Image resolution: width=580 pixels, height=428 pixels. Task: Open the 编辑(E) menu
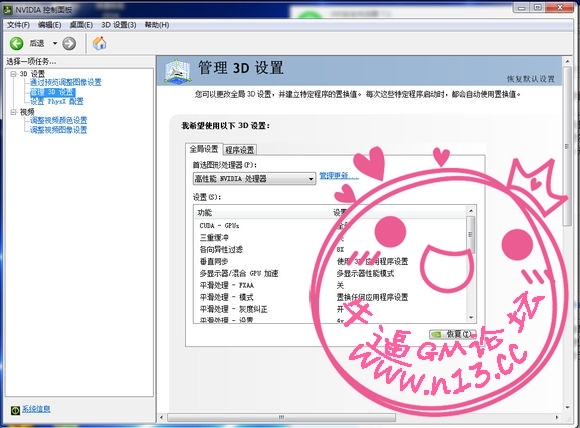tap(49, 25)
